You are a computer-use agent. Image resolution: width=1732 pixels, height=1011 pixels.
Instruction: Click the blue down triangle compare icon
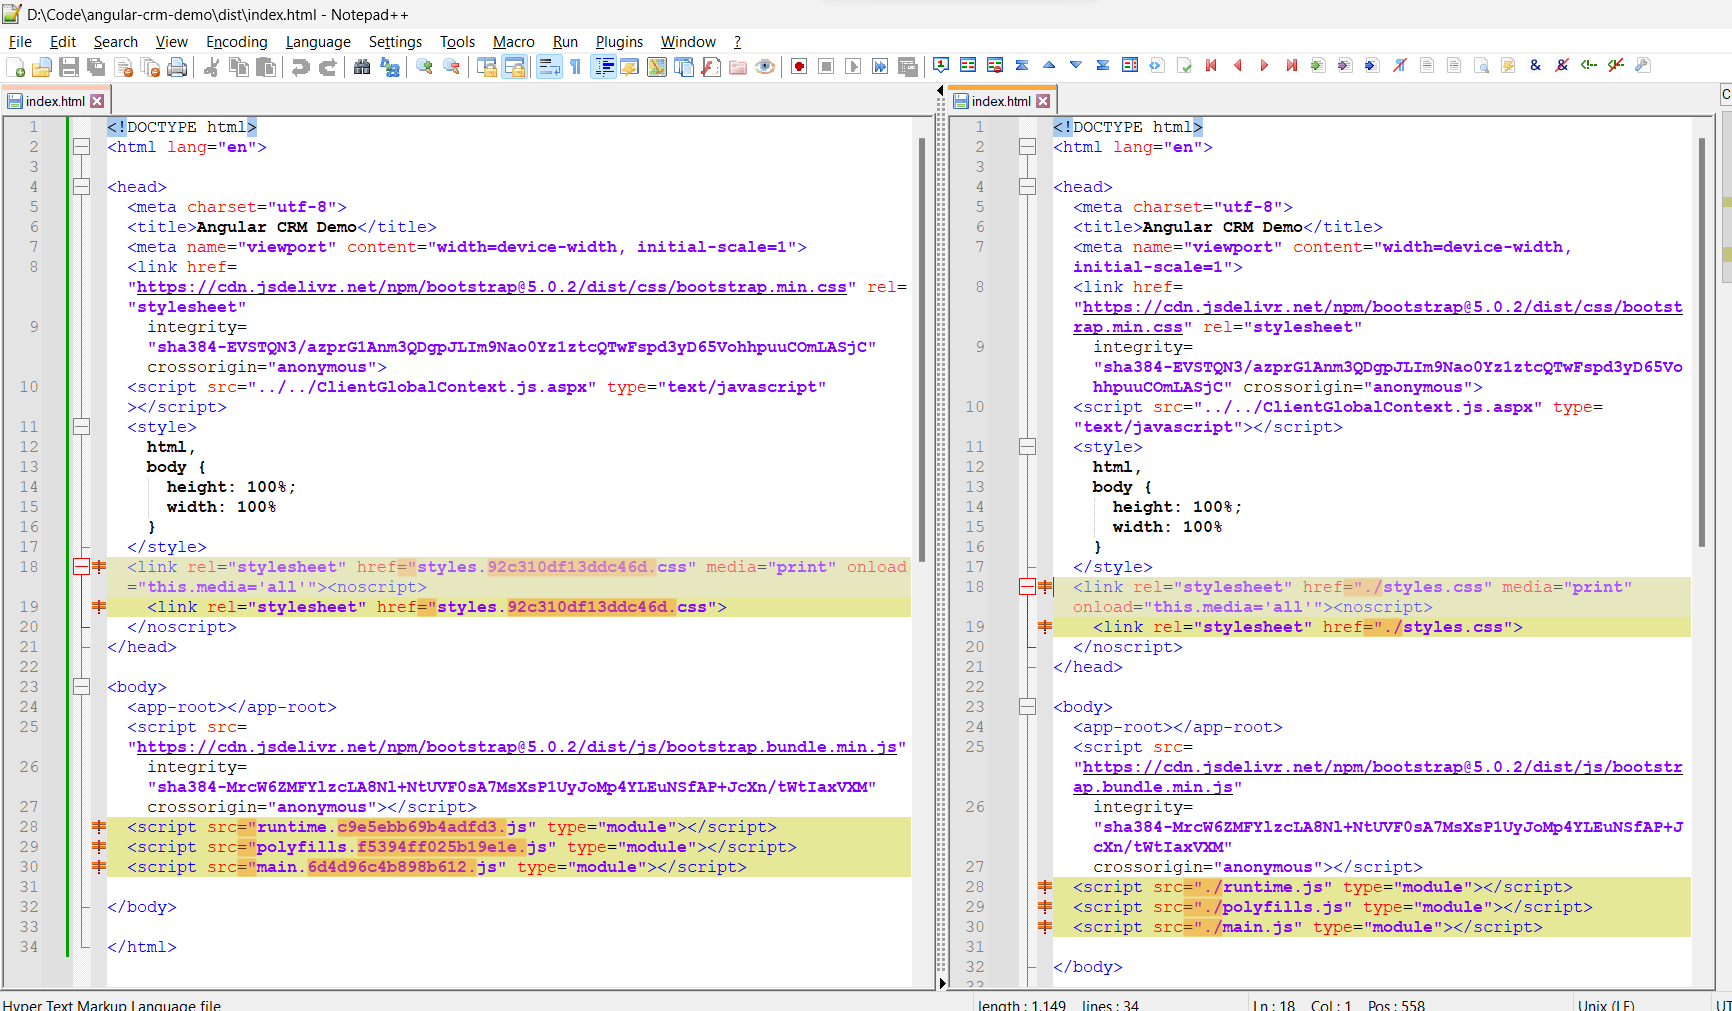pos(1076,66)
